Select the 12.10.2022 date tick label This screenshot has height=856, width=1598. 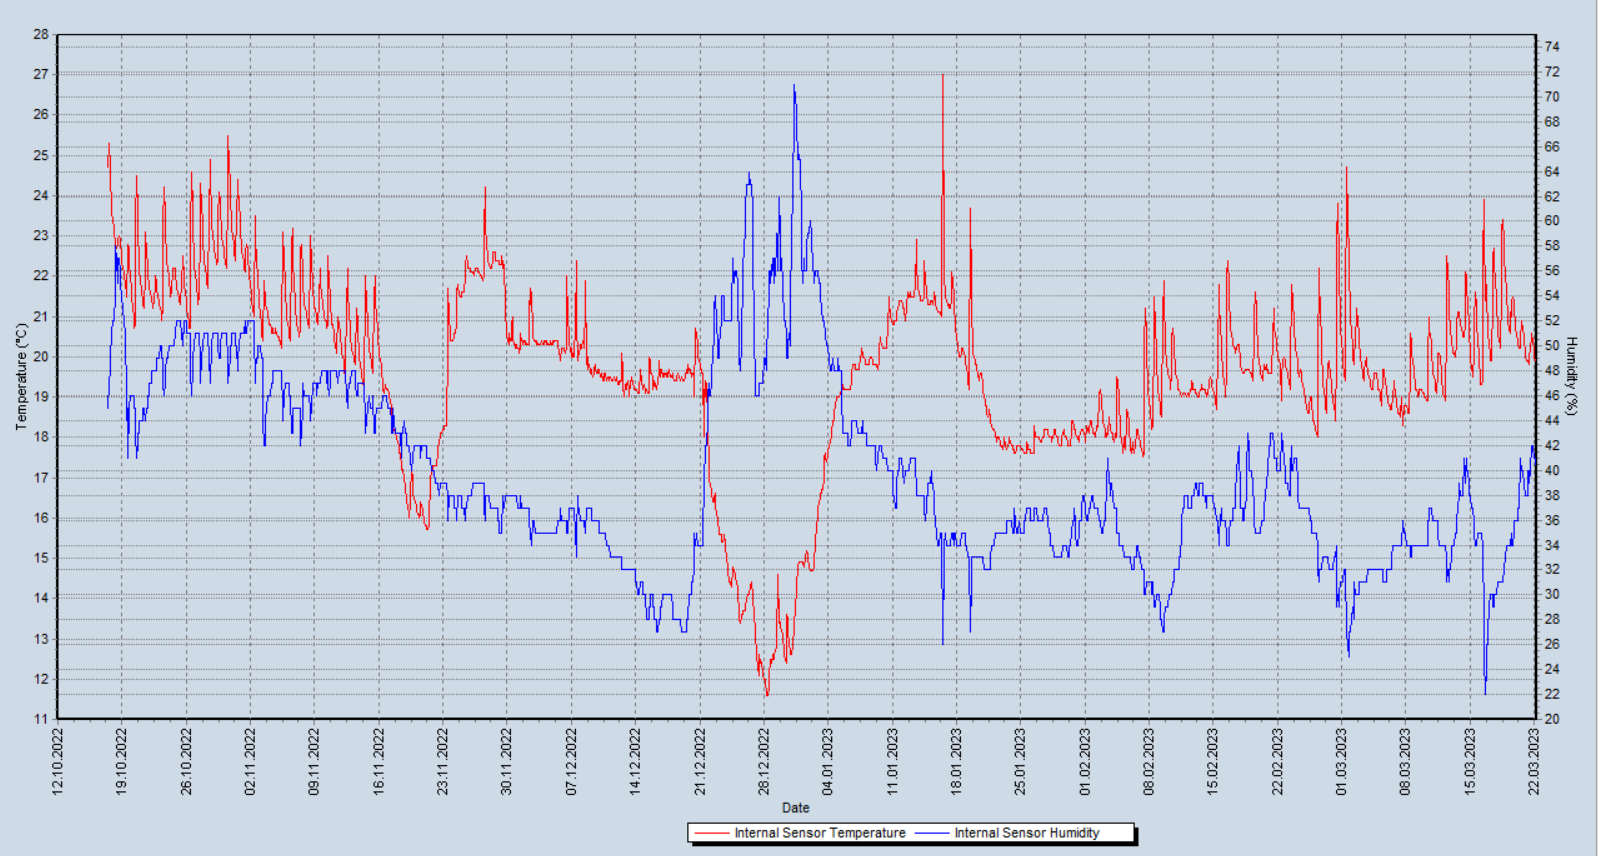pyautogui.click(x=58, y=761)
